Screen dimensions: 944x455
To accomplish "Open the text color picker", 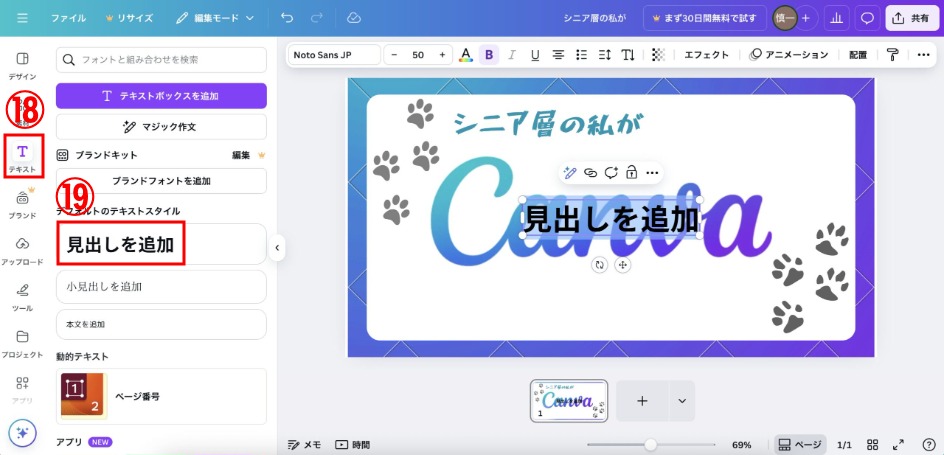I will [x=465, y=55].
